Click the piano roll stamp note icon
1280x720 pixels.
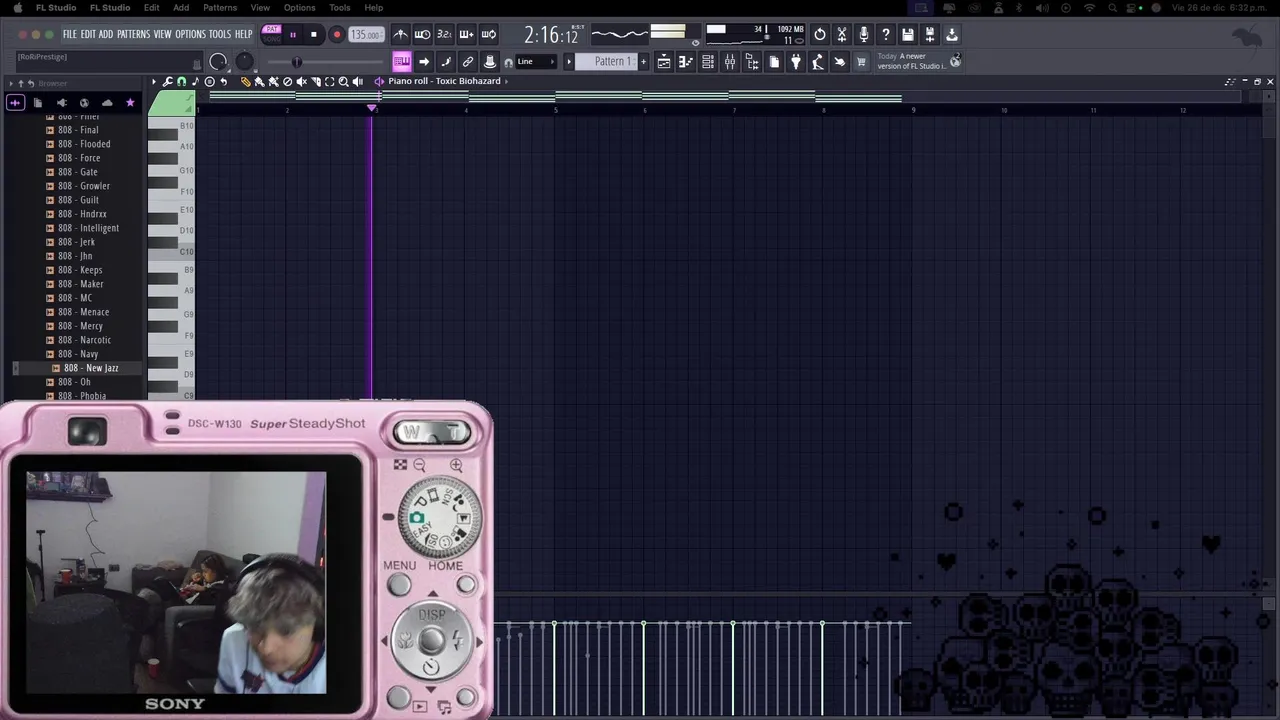coord(196,82)
